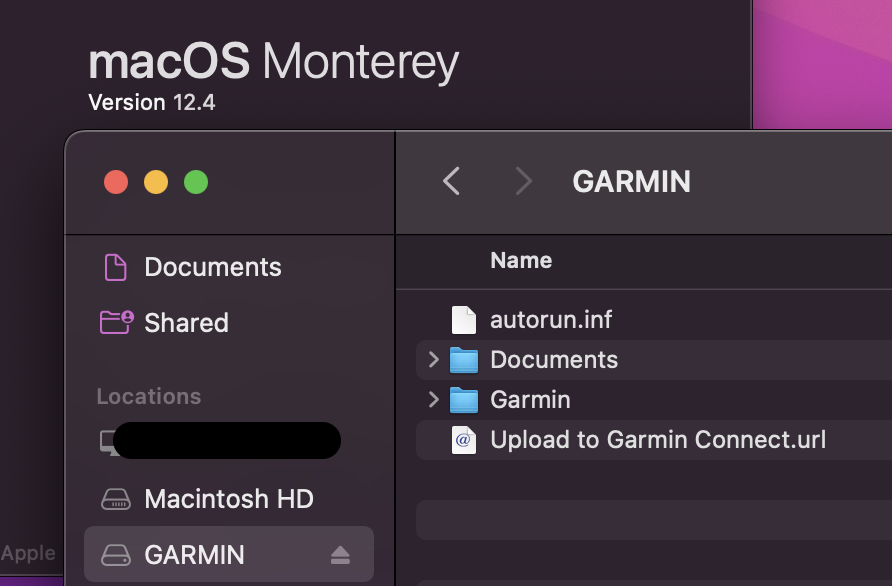Click the Finder forward navigation arrow
The height and width of the screenshot is (586, 892).
[523, 181]
